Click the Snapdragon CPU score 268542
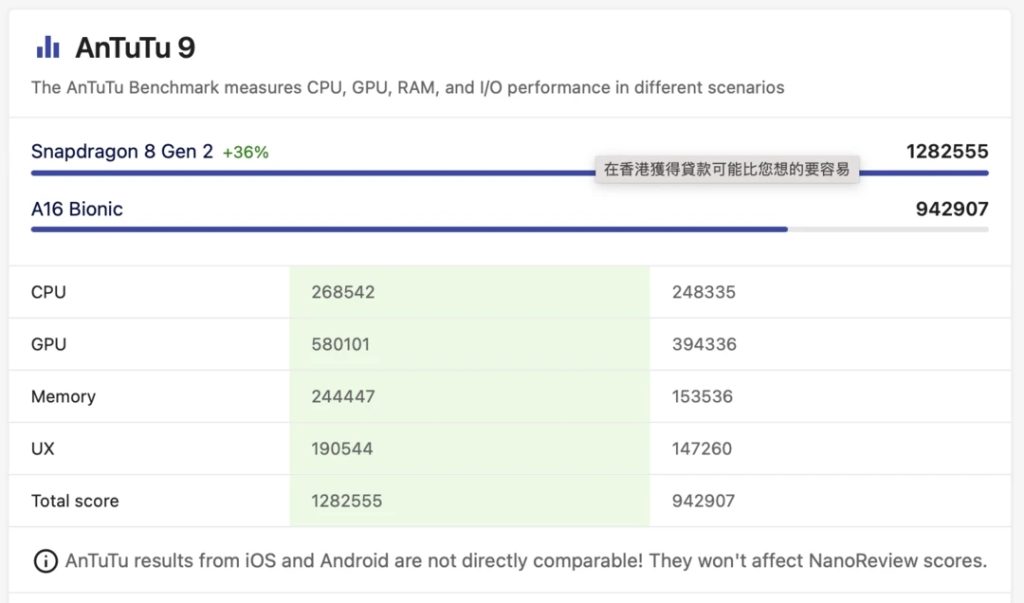The height and width of the screenshot is (603, 1024). (x=343, y=292)
